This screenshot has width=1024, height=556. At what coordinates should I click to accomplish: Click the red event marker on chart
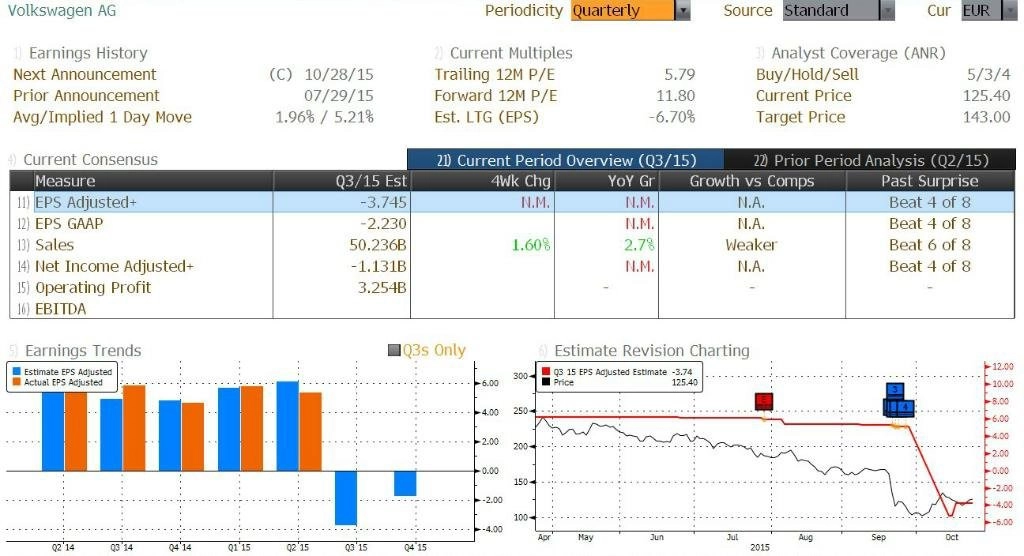point(763,401)
